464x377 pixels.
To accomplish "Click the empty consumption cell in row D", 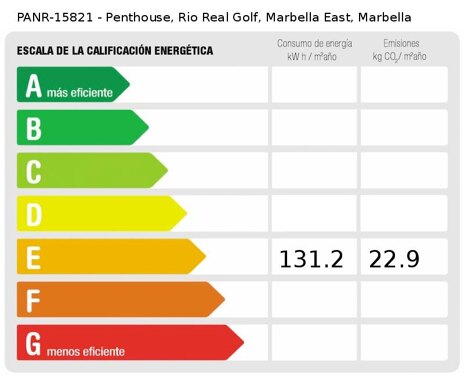I will [x=314, y=213].
